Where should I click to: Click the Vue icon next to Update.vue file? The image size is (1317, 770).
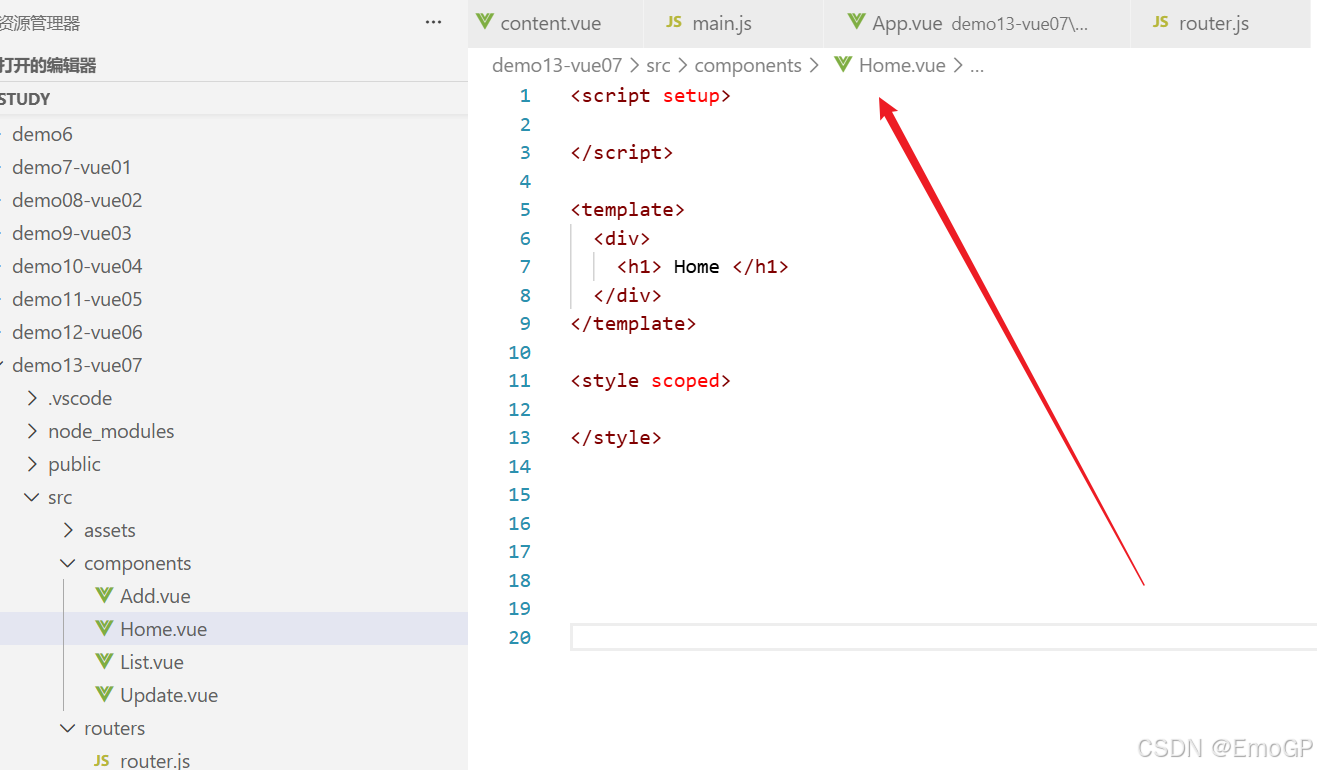104,694
